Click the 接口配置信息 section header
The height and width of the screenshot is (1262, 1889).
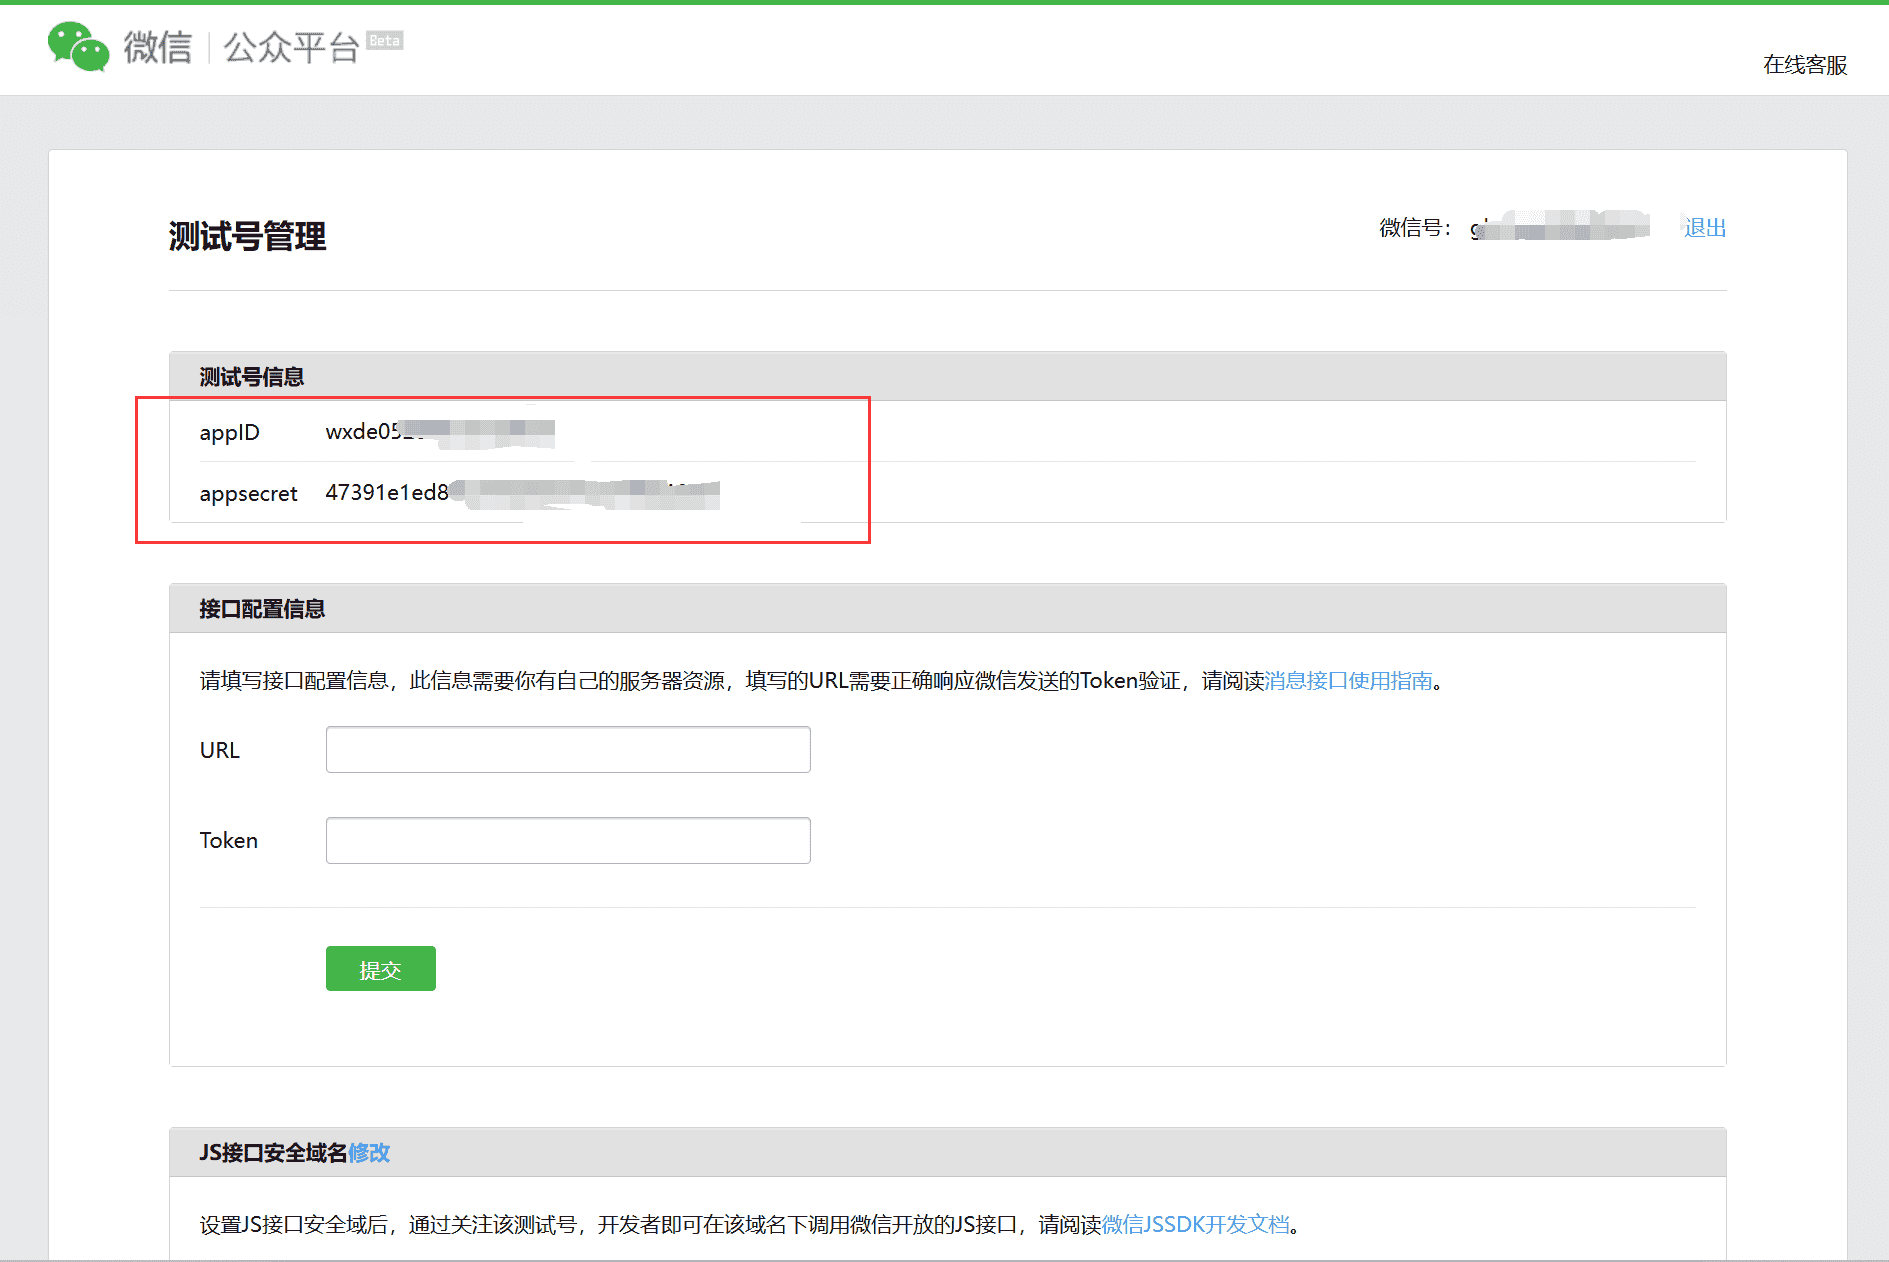(x=261, y=608)
